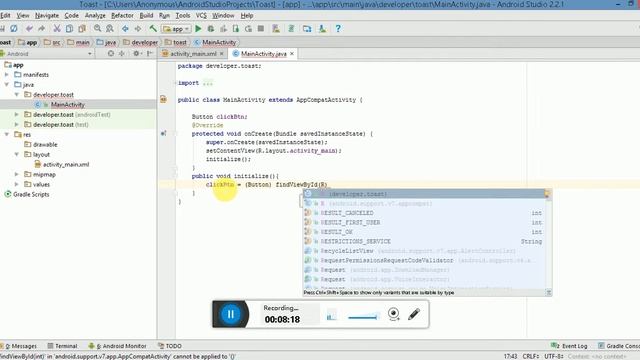Click the Stop square icon in toolbar
Screen dimensions: 640x360
tap(261, 29)
